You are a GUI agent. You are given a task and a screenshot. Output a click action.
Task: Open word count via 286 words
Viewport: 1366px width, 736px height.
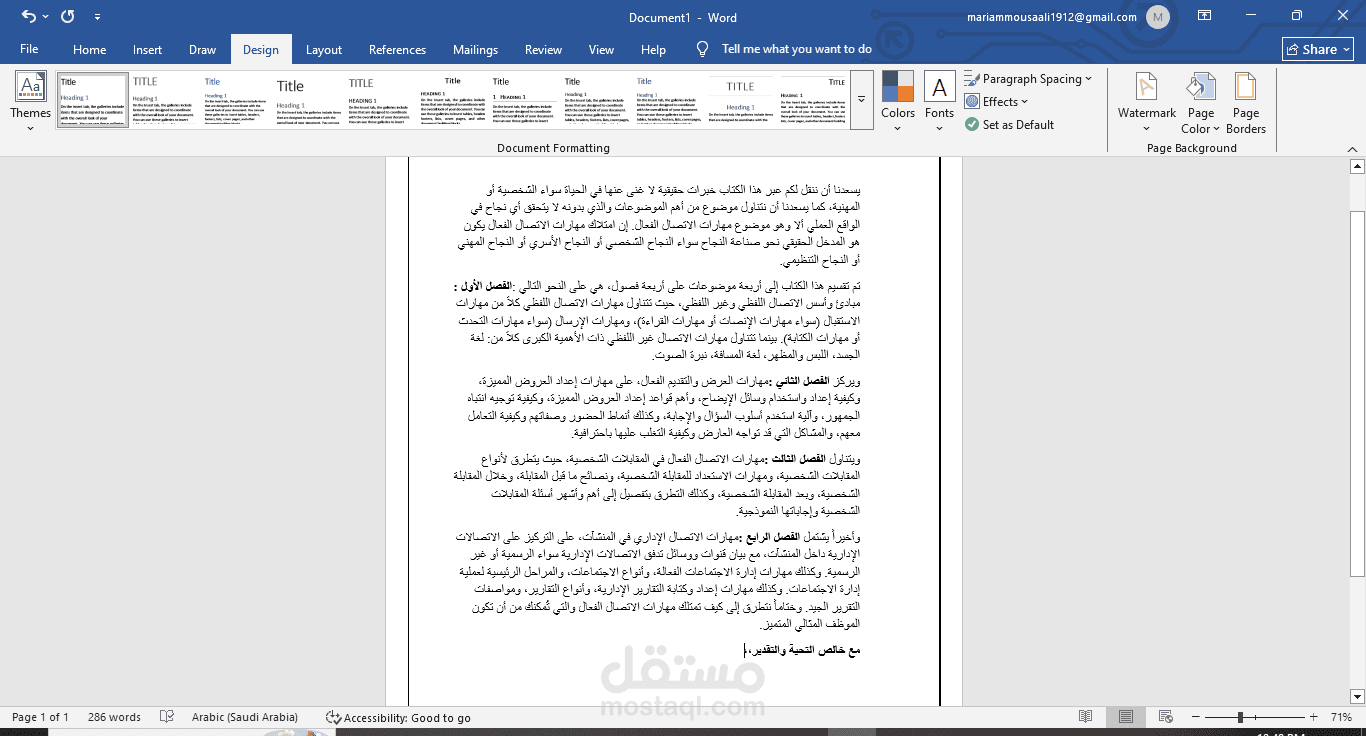click(114, 716)
